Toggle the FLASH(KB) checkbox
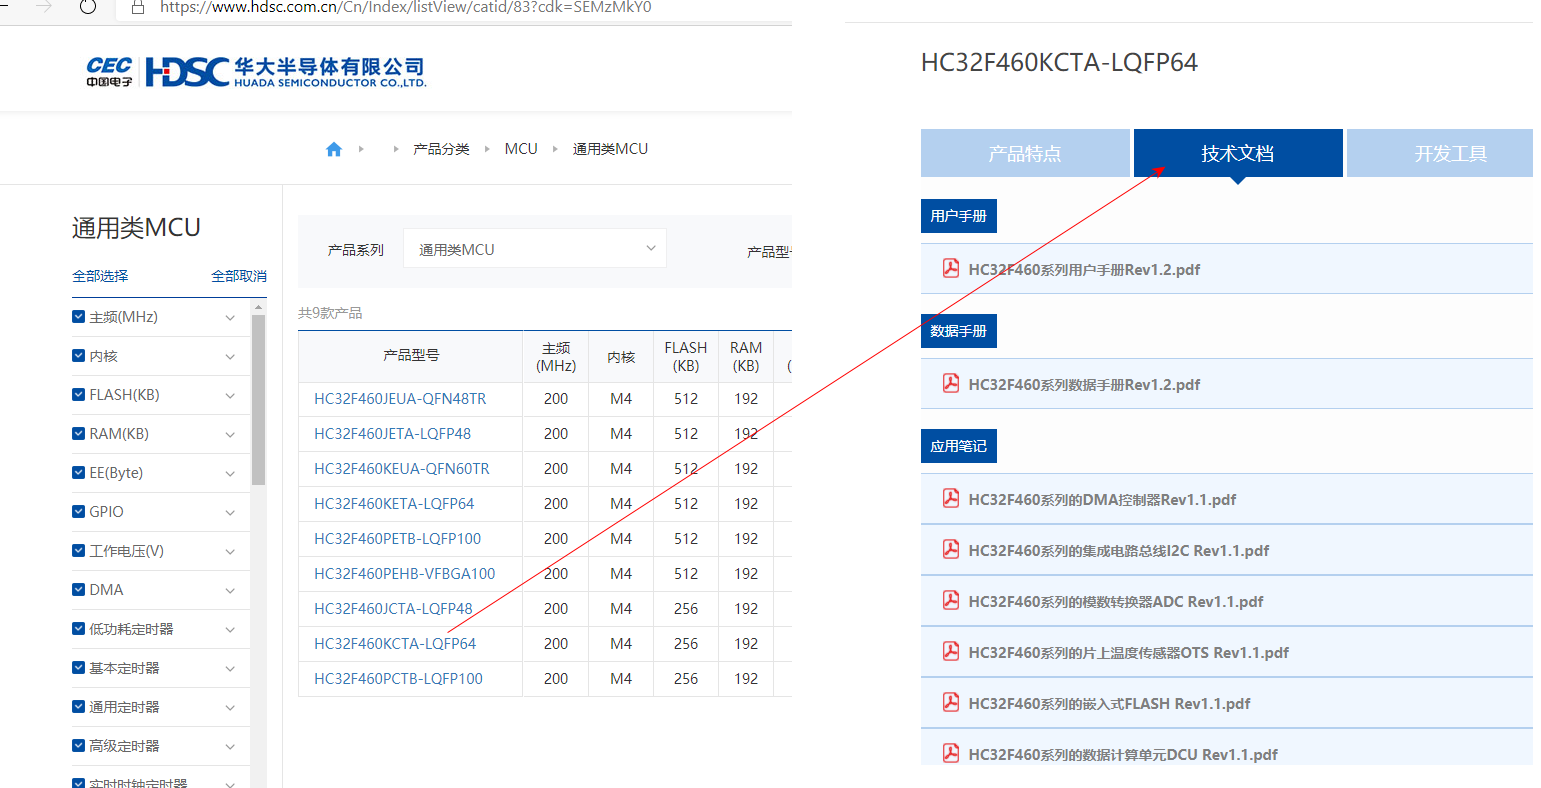Viewport: 1541px width, 788px height. [78, 394]
